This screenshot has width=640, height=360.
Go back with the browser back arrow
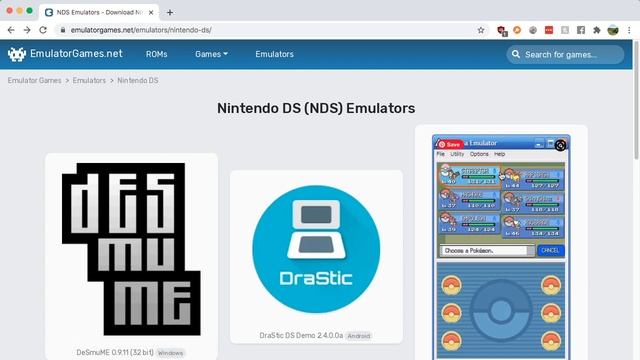coord(11,30)
